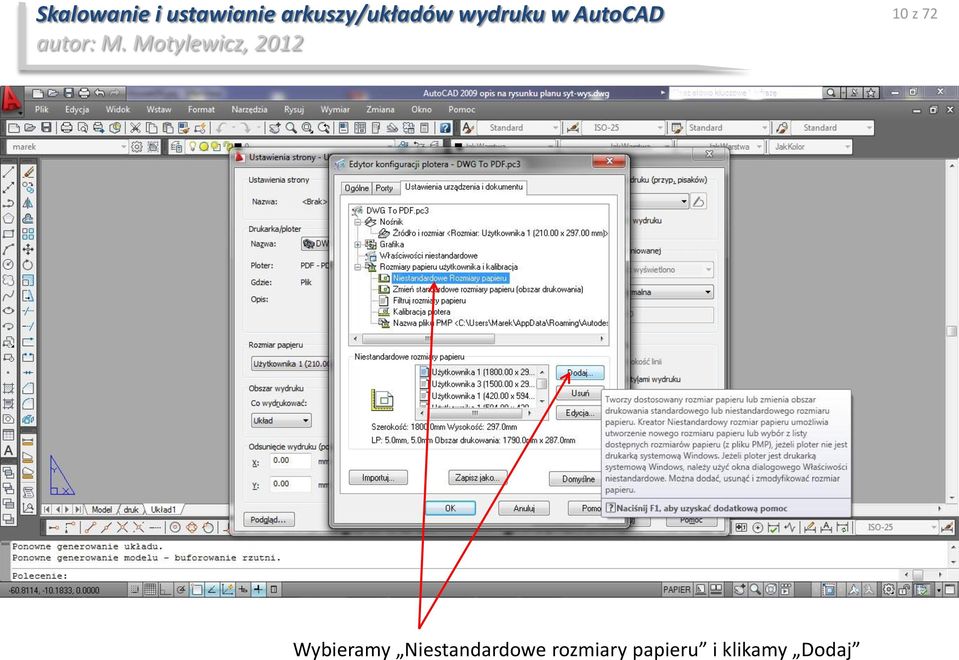Toggle Grid display in status bar
959x660 pixels.
point(150,590)
